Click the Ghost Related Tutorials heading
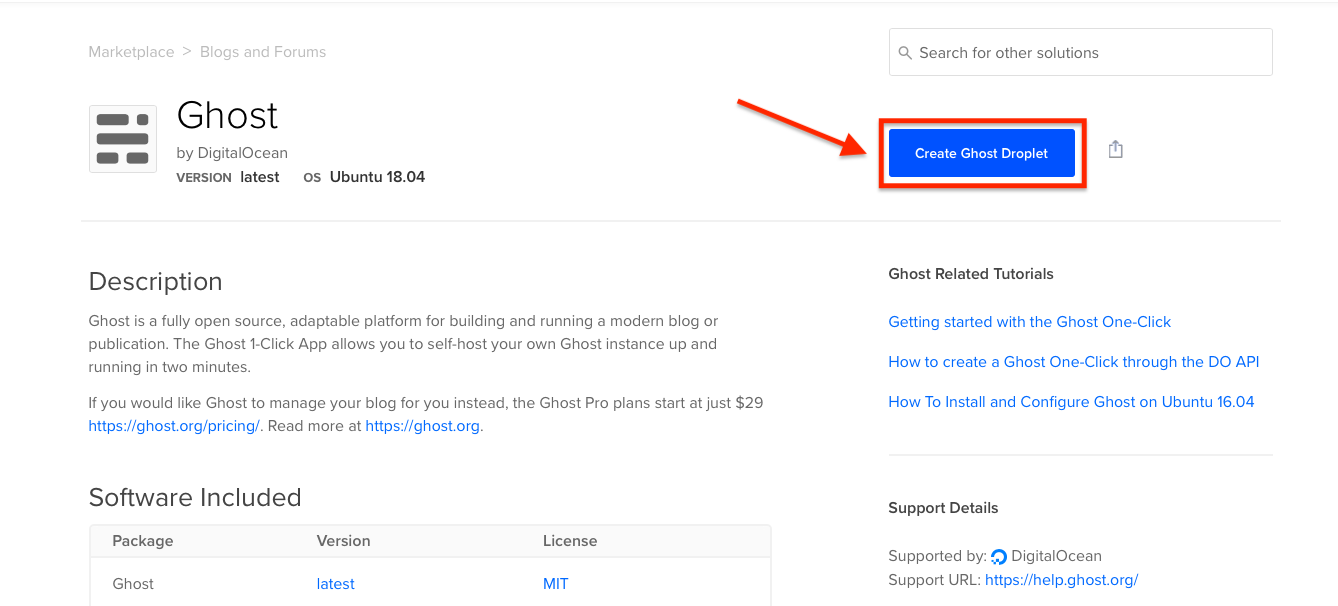Screen dimensions: 1338x606 tap(971, 274)
